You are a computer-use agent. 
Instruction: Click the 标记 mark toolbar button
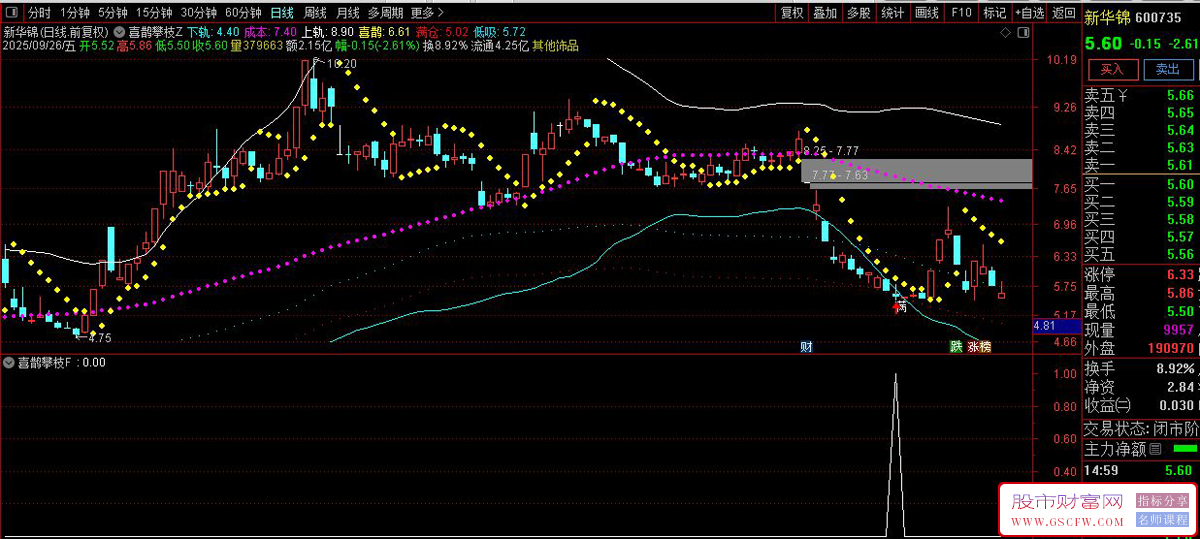(994, 13)
